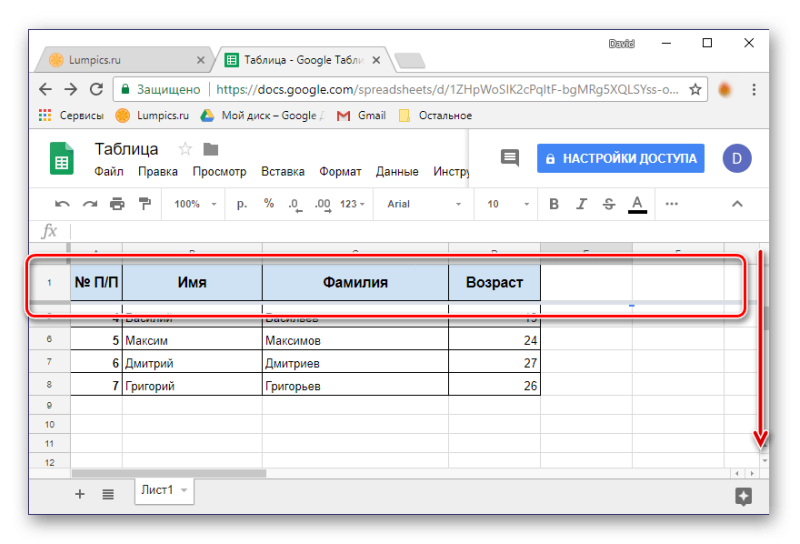
Task: Select the cell containing Григорий
Action: pyautogui.click(x=192, y=384)
